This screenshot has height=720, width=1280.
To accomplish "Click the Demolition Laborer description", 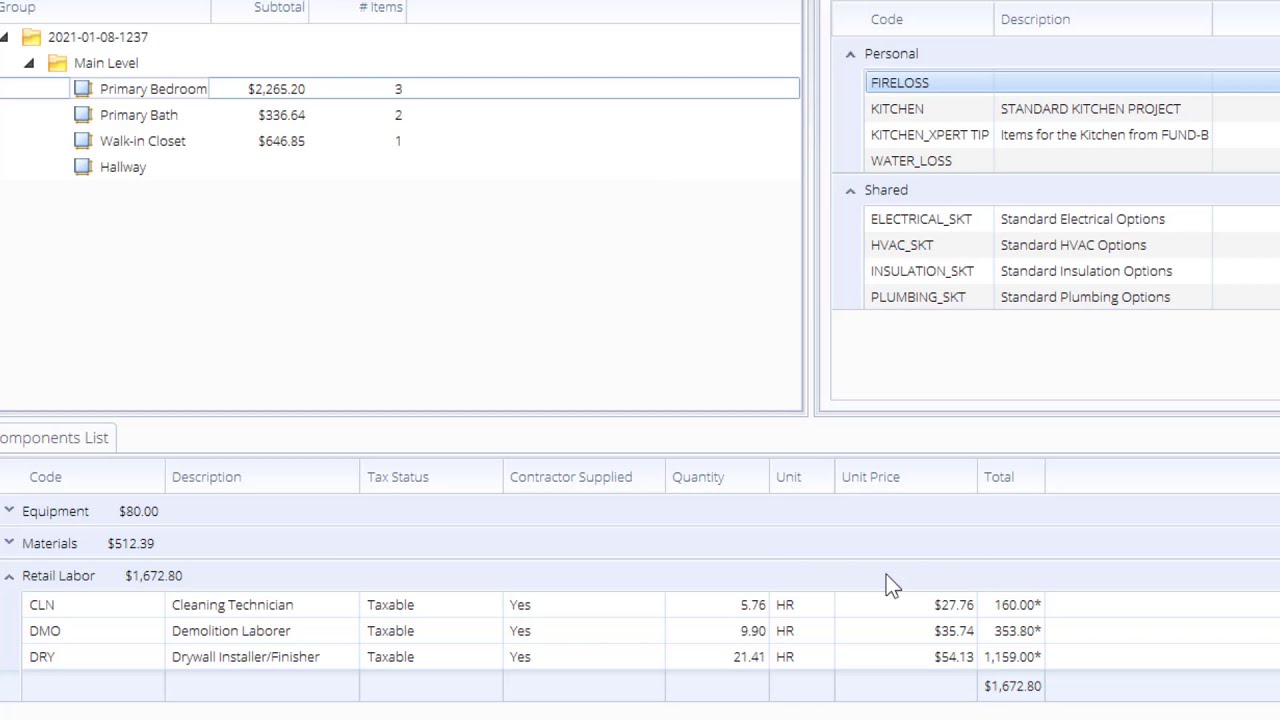I will click(231, 631).
